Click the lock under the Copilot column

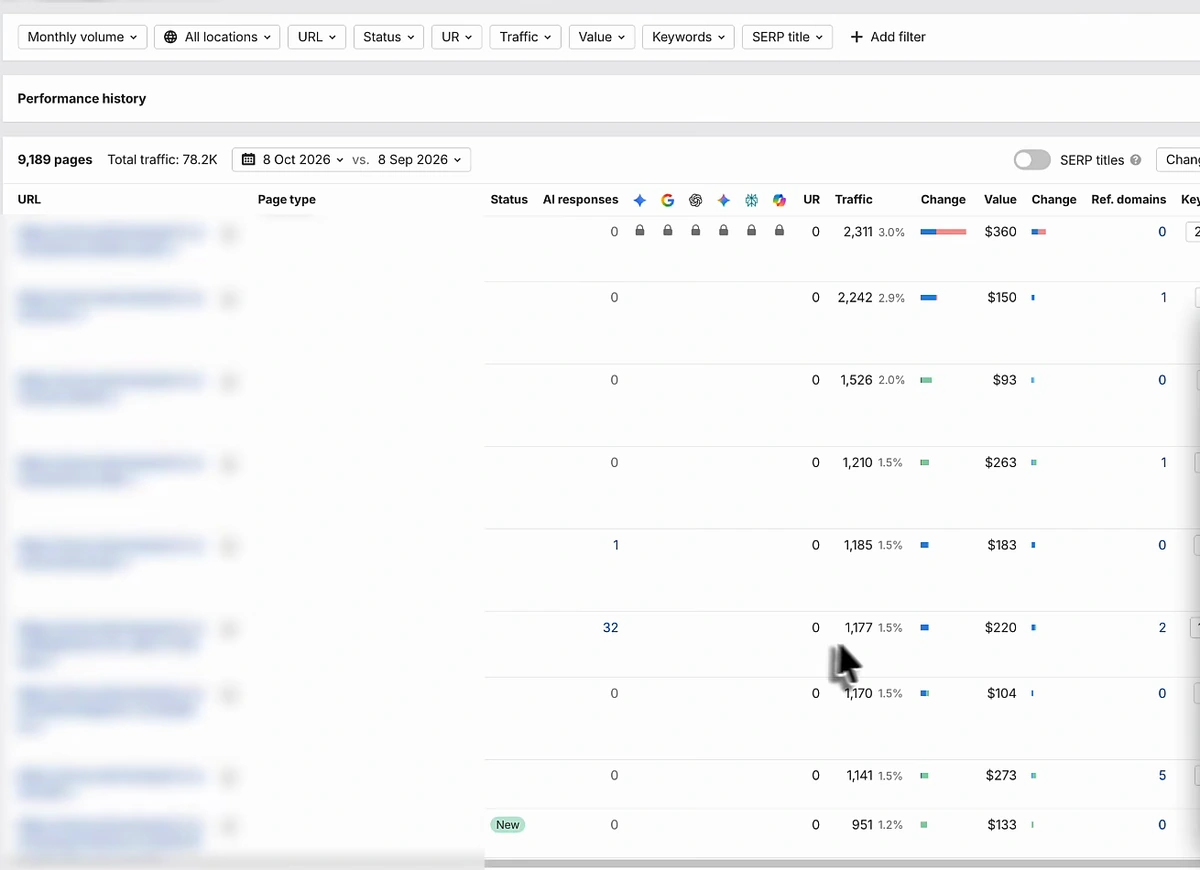click(779, 231)
